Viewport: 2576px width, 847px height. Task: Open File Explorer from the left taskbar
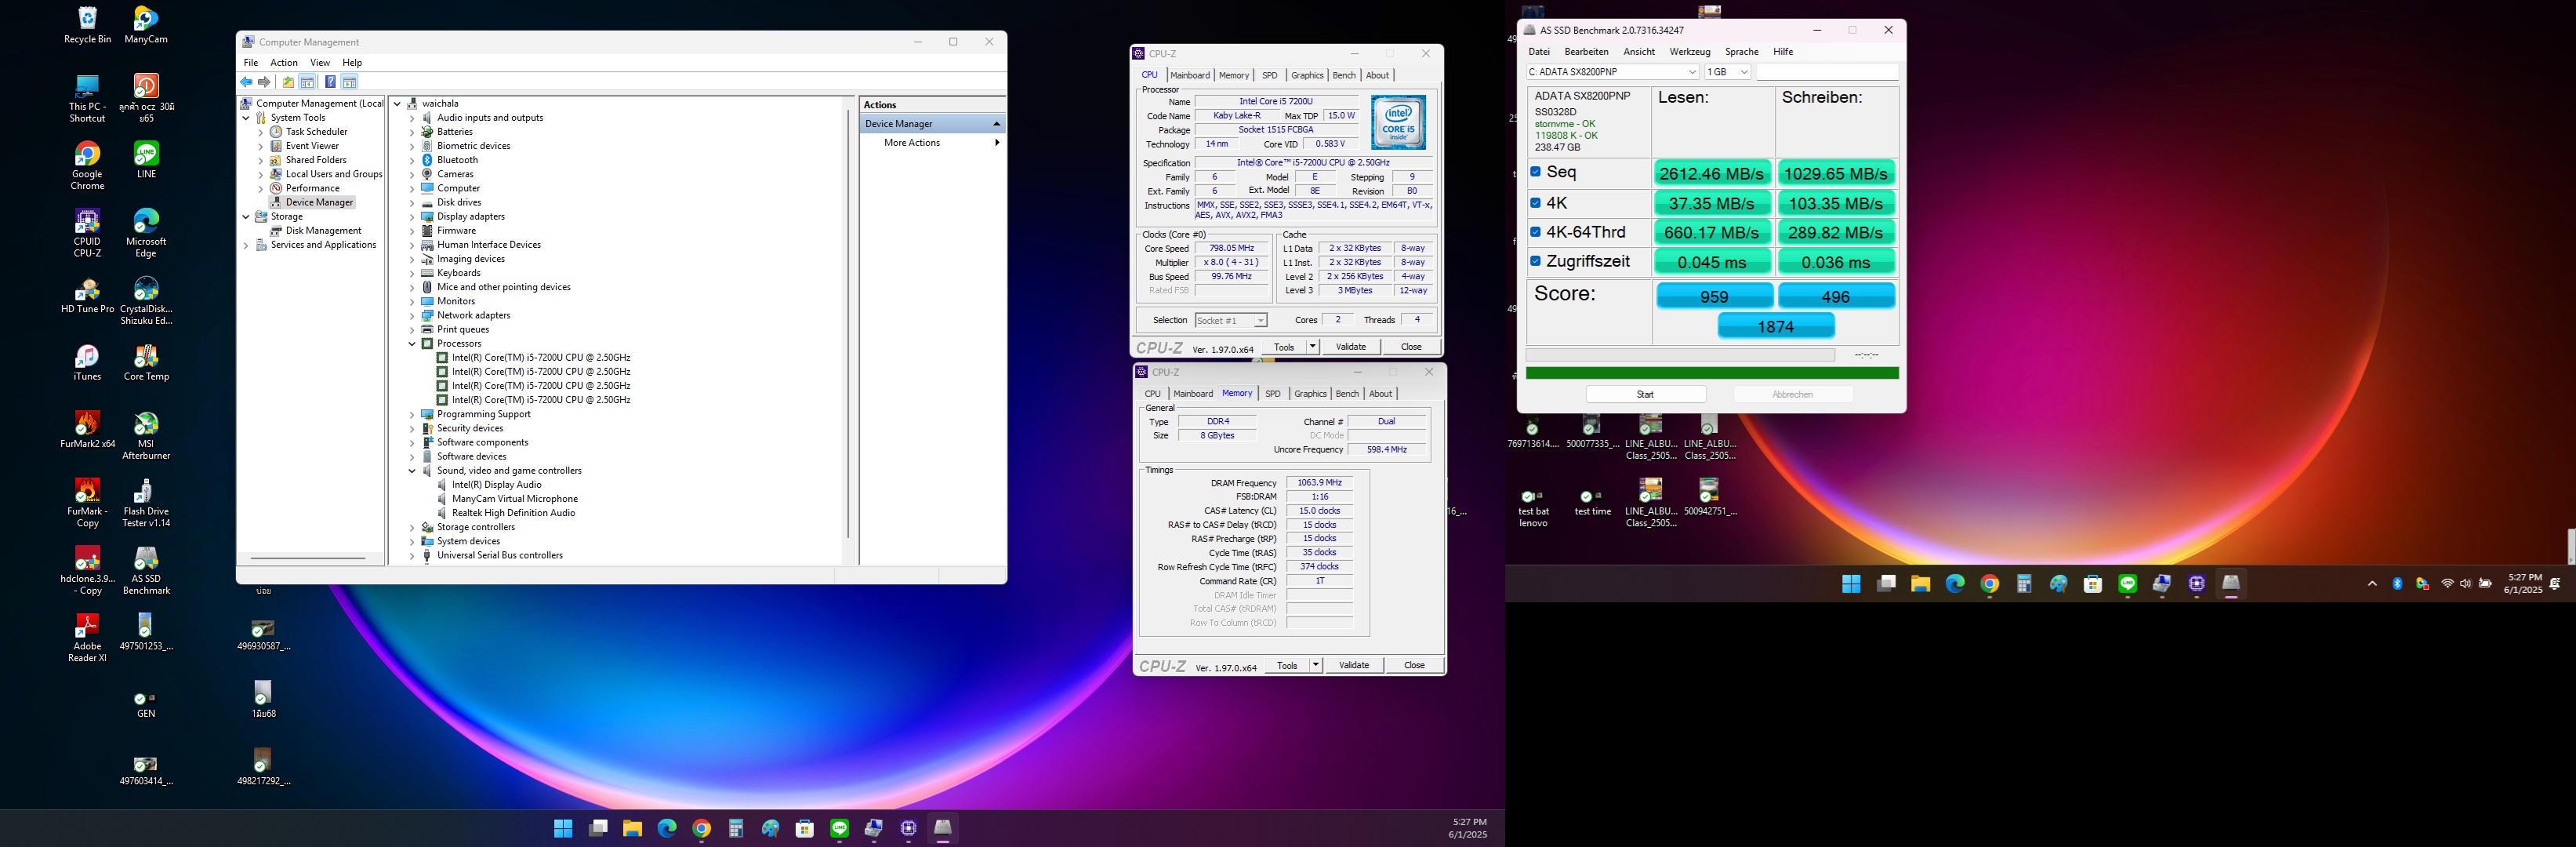tap(632, 828)
